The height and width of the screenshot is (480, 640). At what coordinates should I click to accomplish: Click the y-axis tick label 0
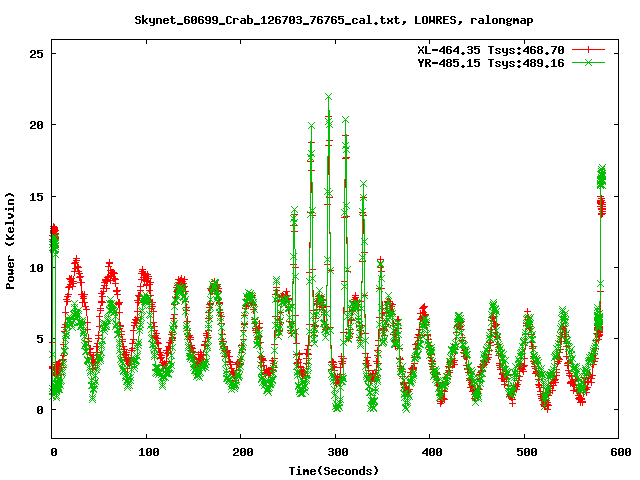coord(40,410)
